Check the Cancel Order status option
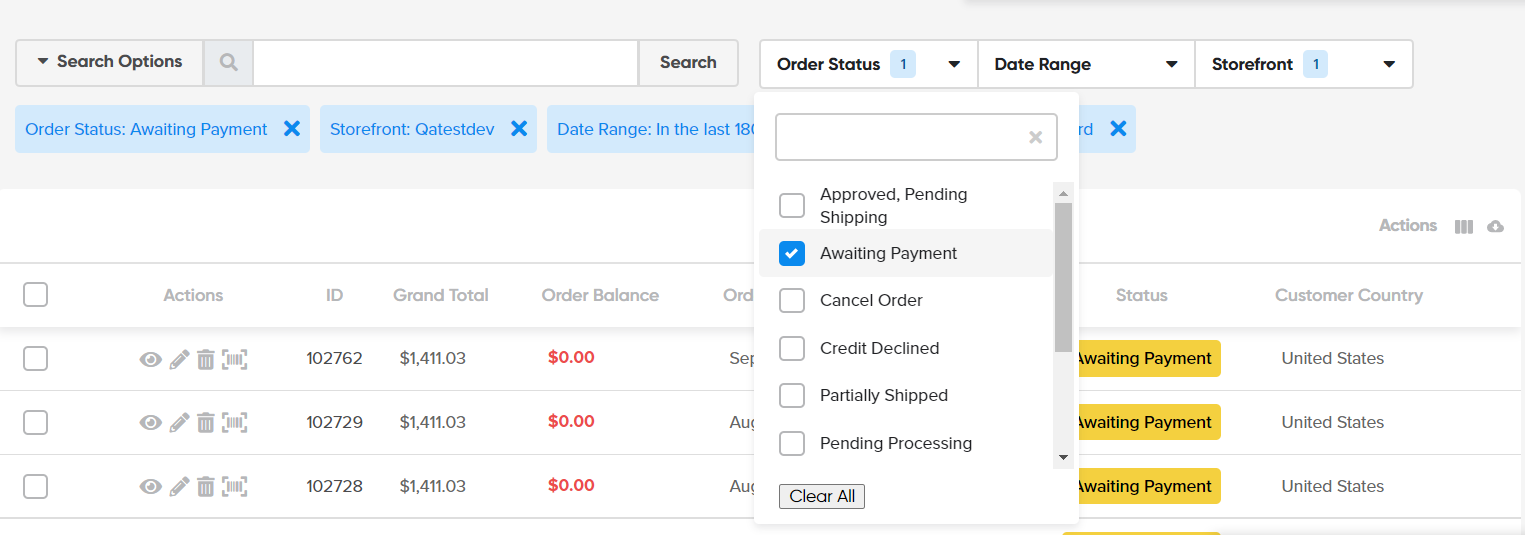Screen dimensions: 1525x535 point(792,301)
